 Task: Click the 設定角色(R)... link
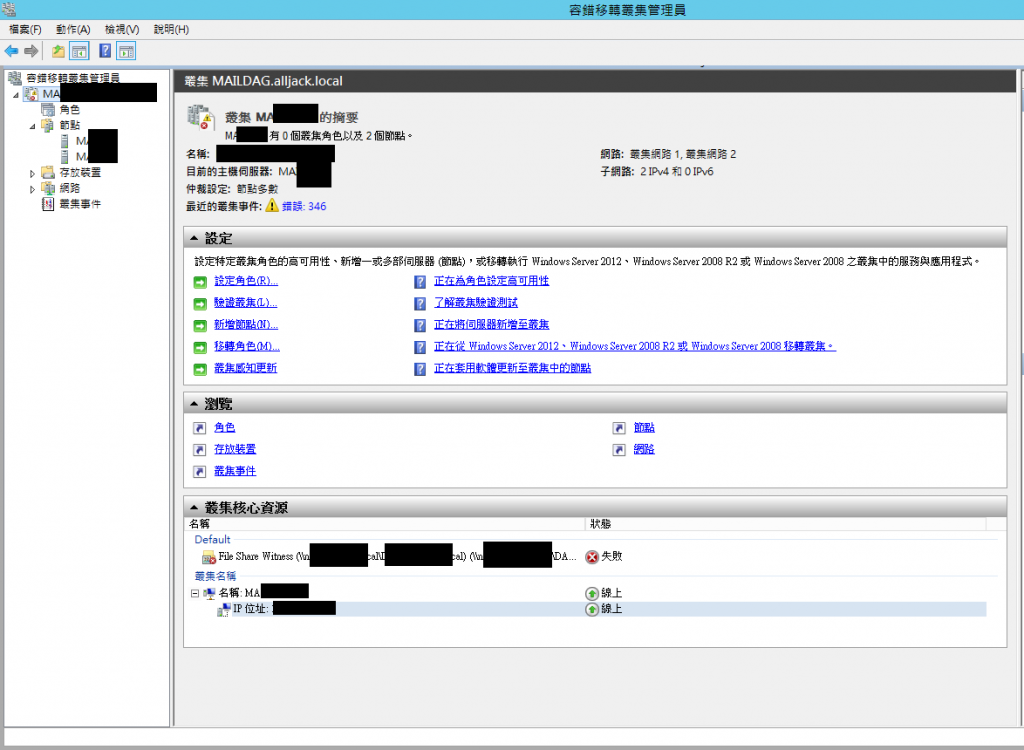coord(246,281)
